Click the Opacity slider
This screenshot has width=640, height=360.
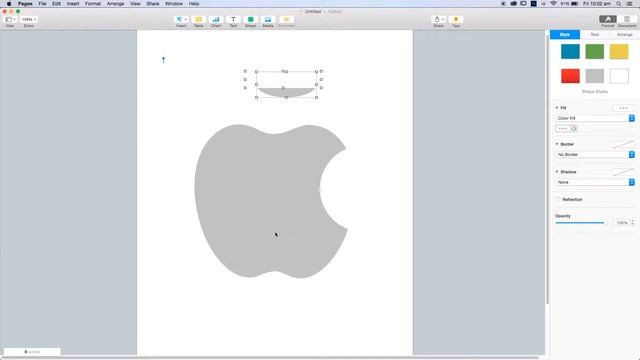[x=581, y=223]
